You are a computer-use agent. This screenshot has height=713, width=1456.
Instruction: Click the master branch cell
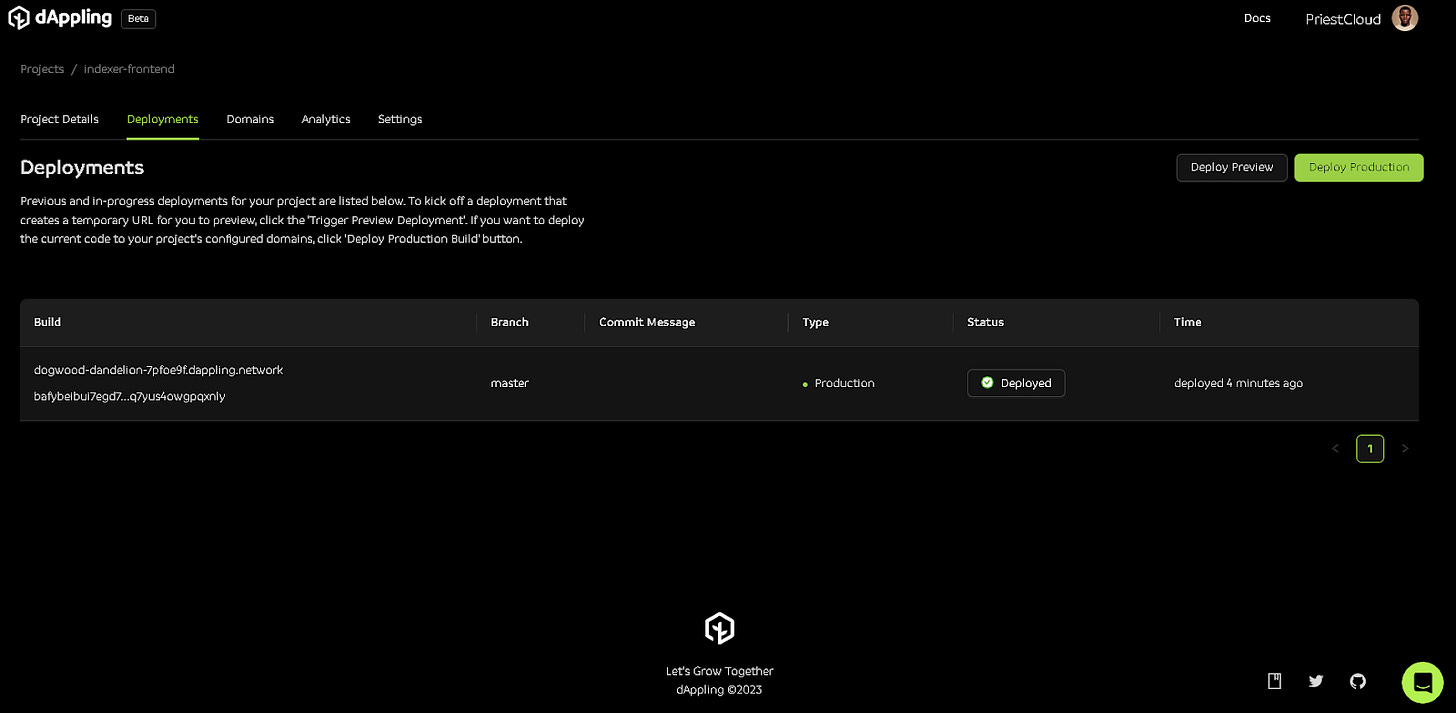pyautogui.click(x=510, y=383)
